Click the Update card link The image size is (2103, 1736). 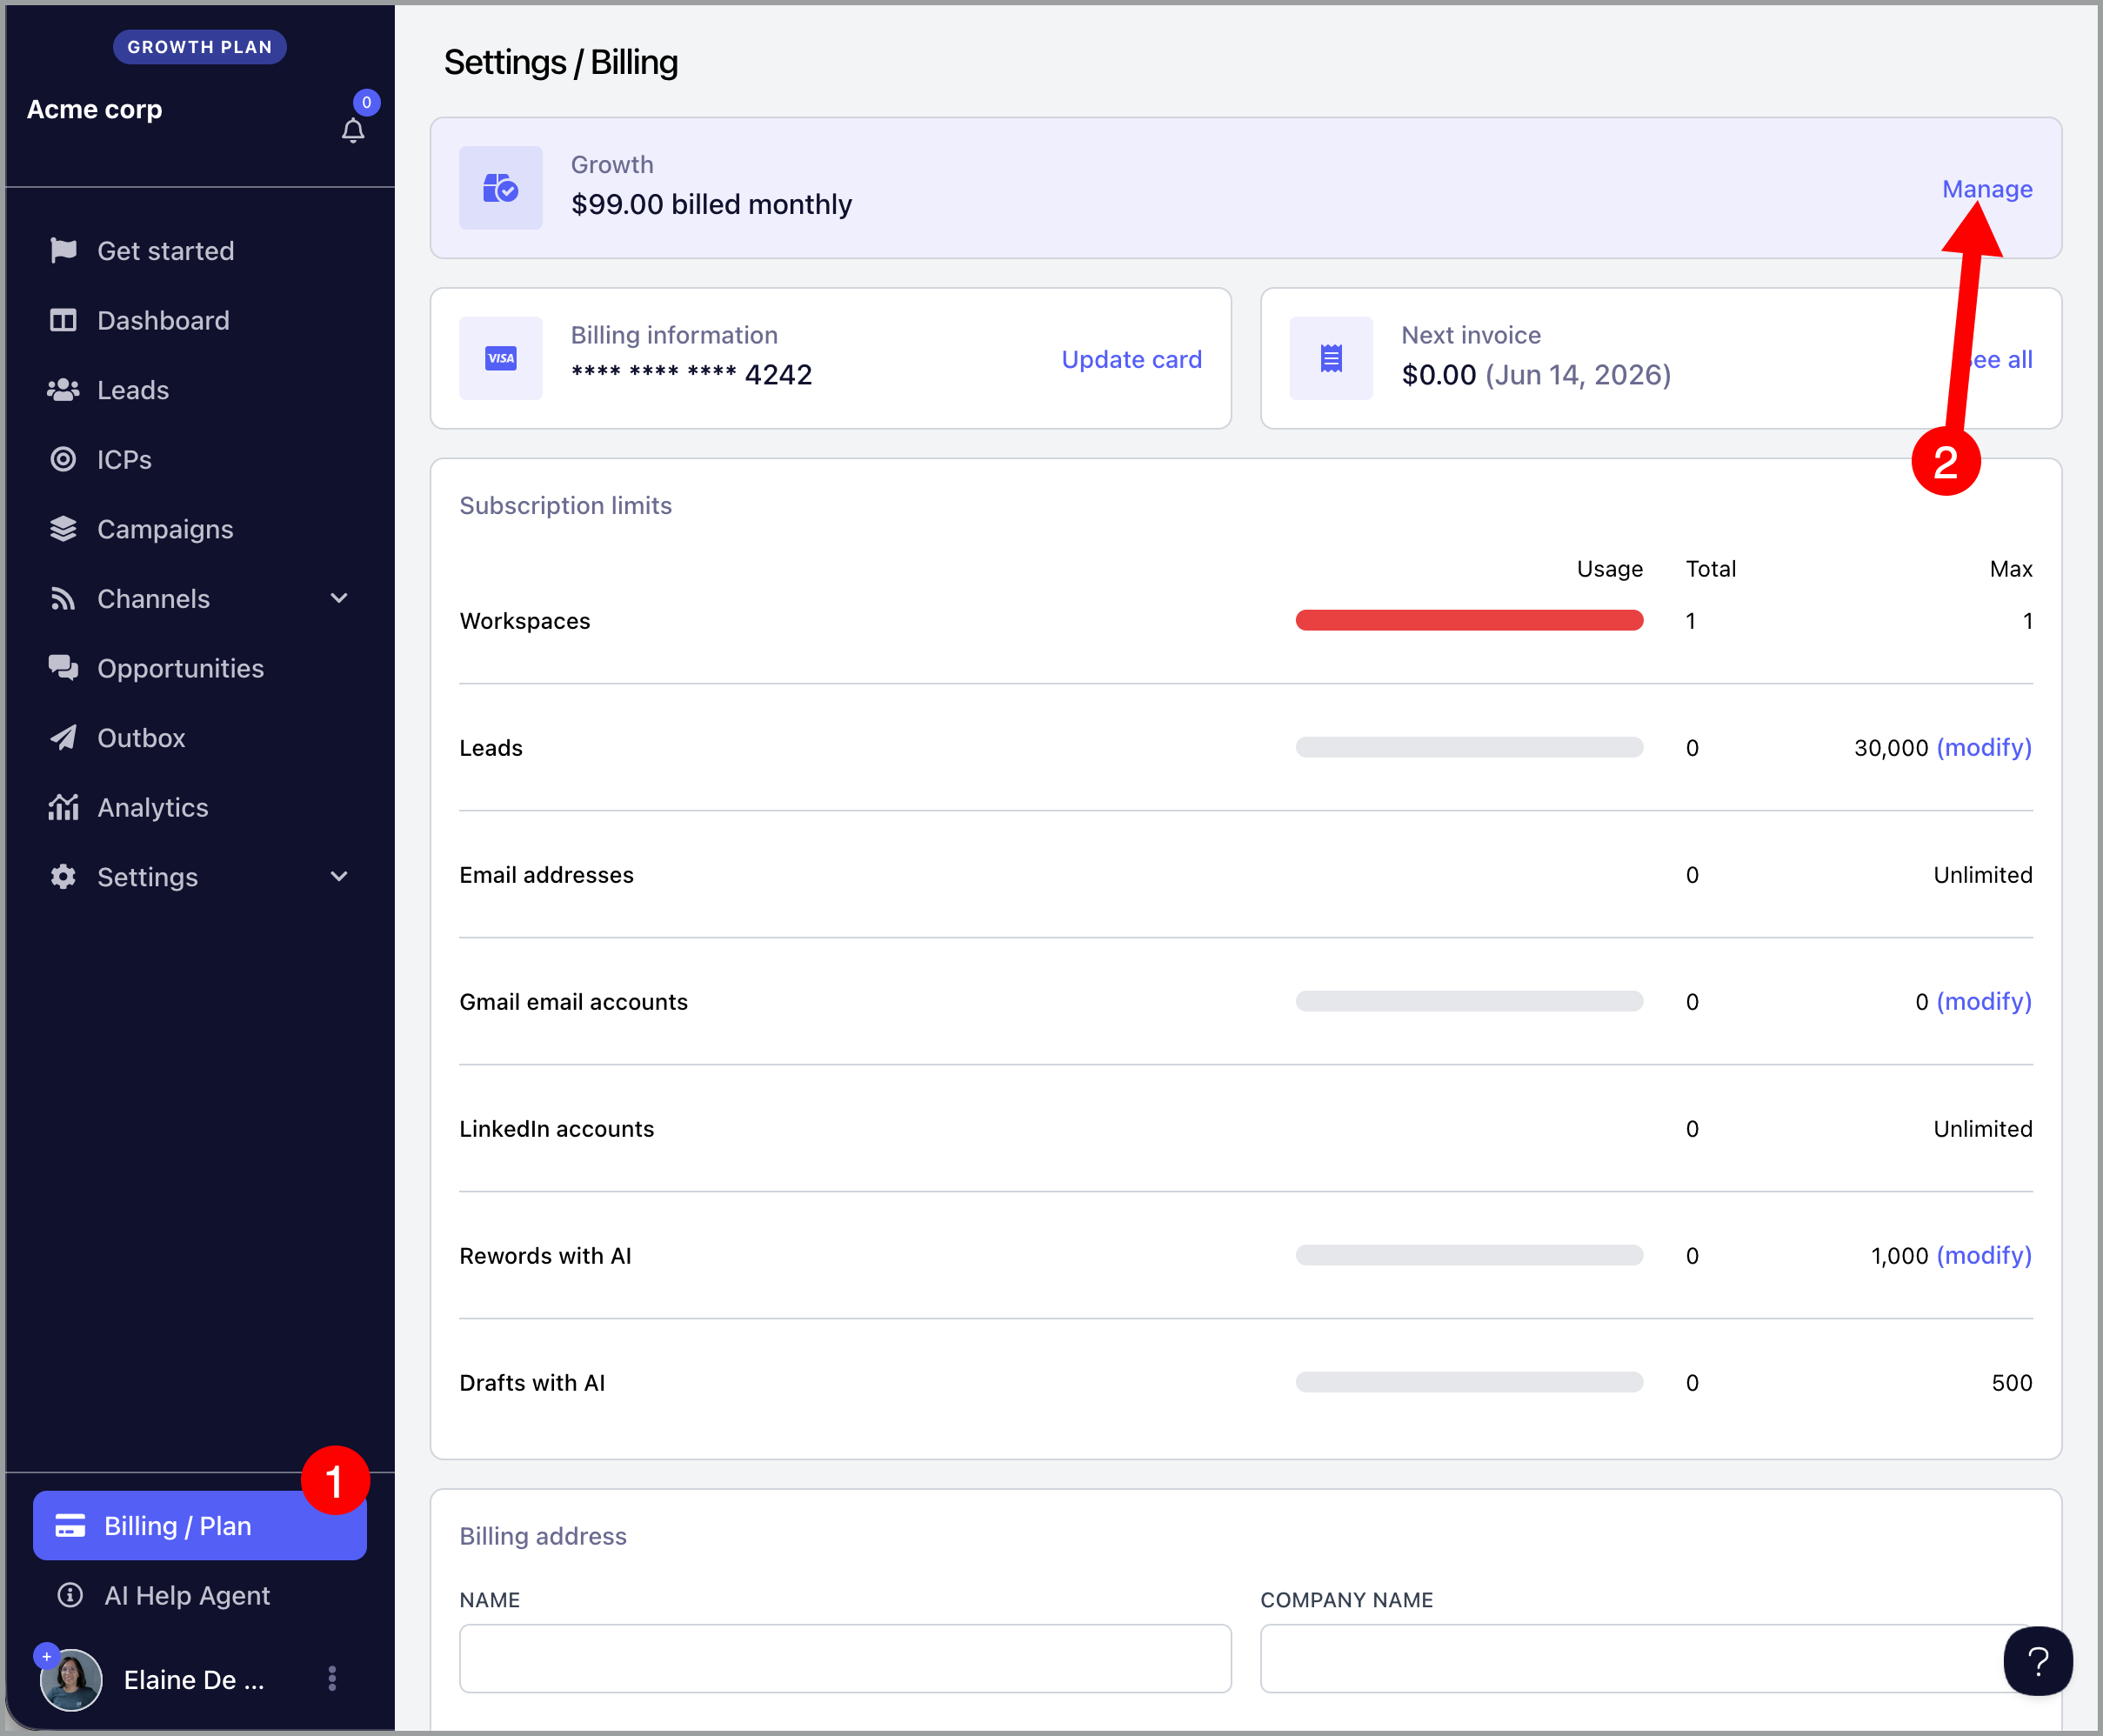(x=1131, y=359)
